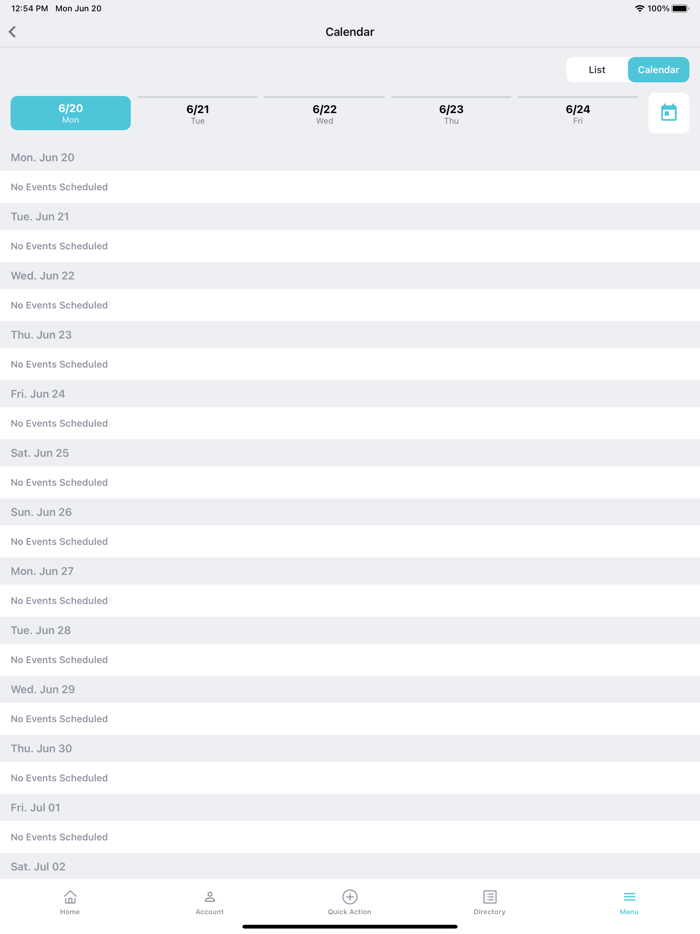Open the Menu hamburger icon
This screenshot has width=700, height=934.
coord(629,896)
